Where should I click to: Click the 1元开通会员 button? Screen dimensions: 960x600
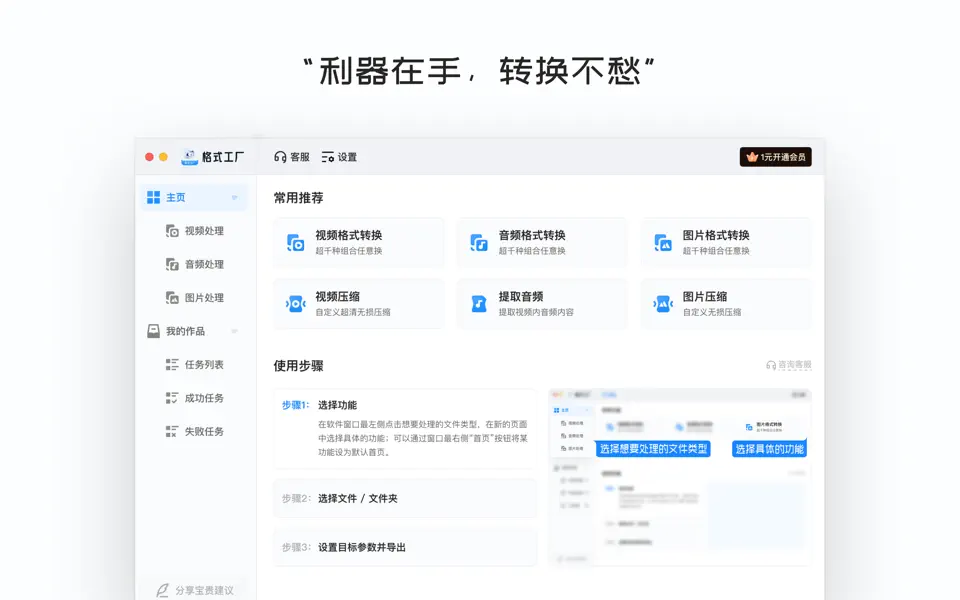pos(778,156)
